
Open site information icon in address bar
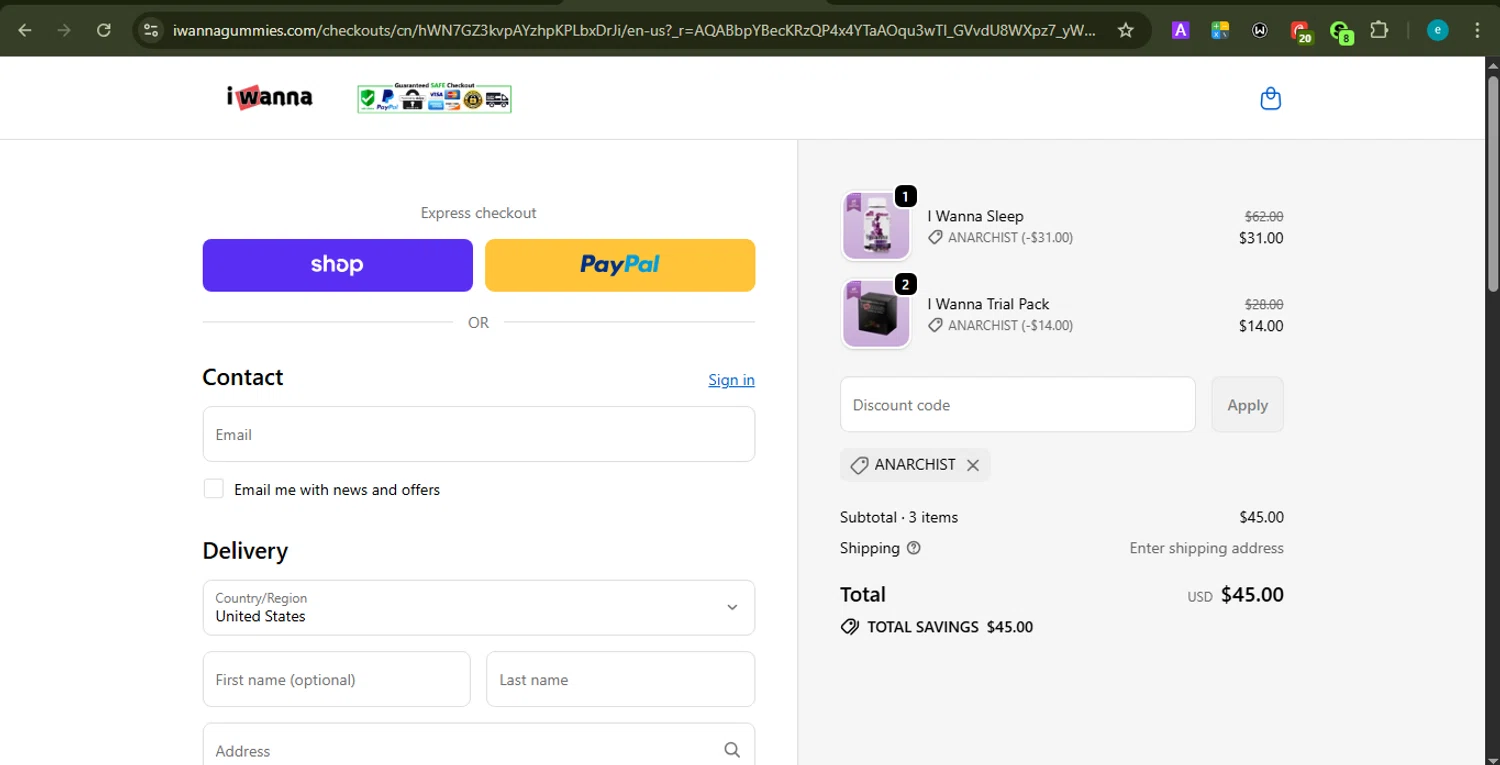pyautogui.click(x=151, y=30)
